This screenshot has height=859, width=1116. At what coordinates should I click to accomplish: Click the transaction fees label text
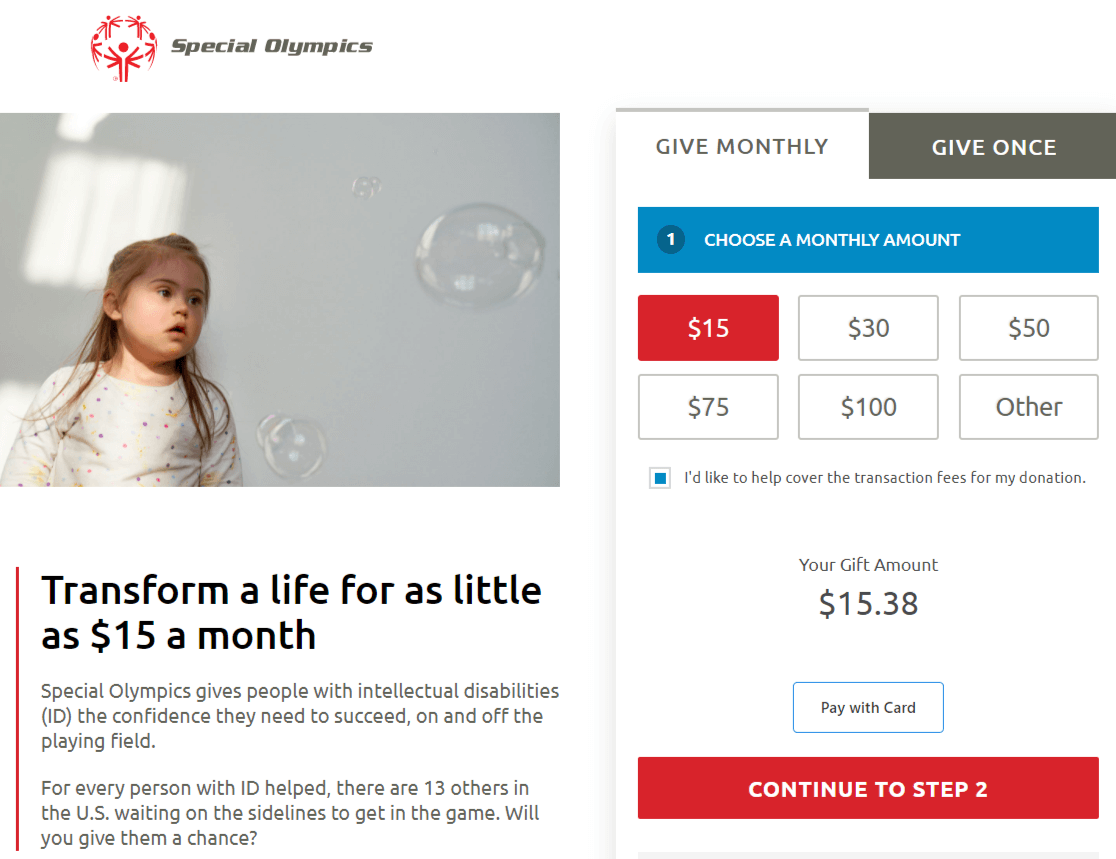(884, 478)
